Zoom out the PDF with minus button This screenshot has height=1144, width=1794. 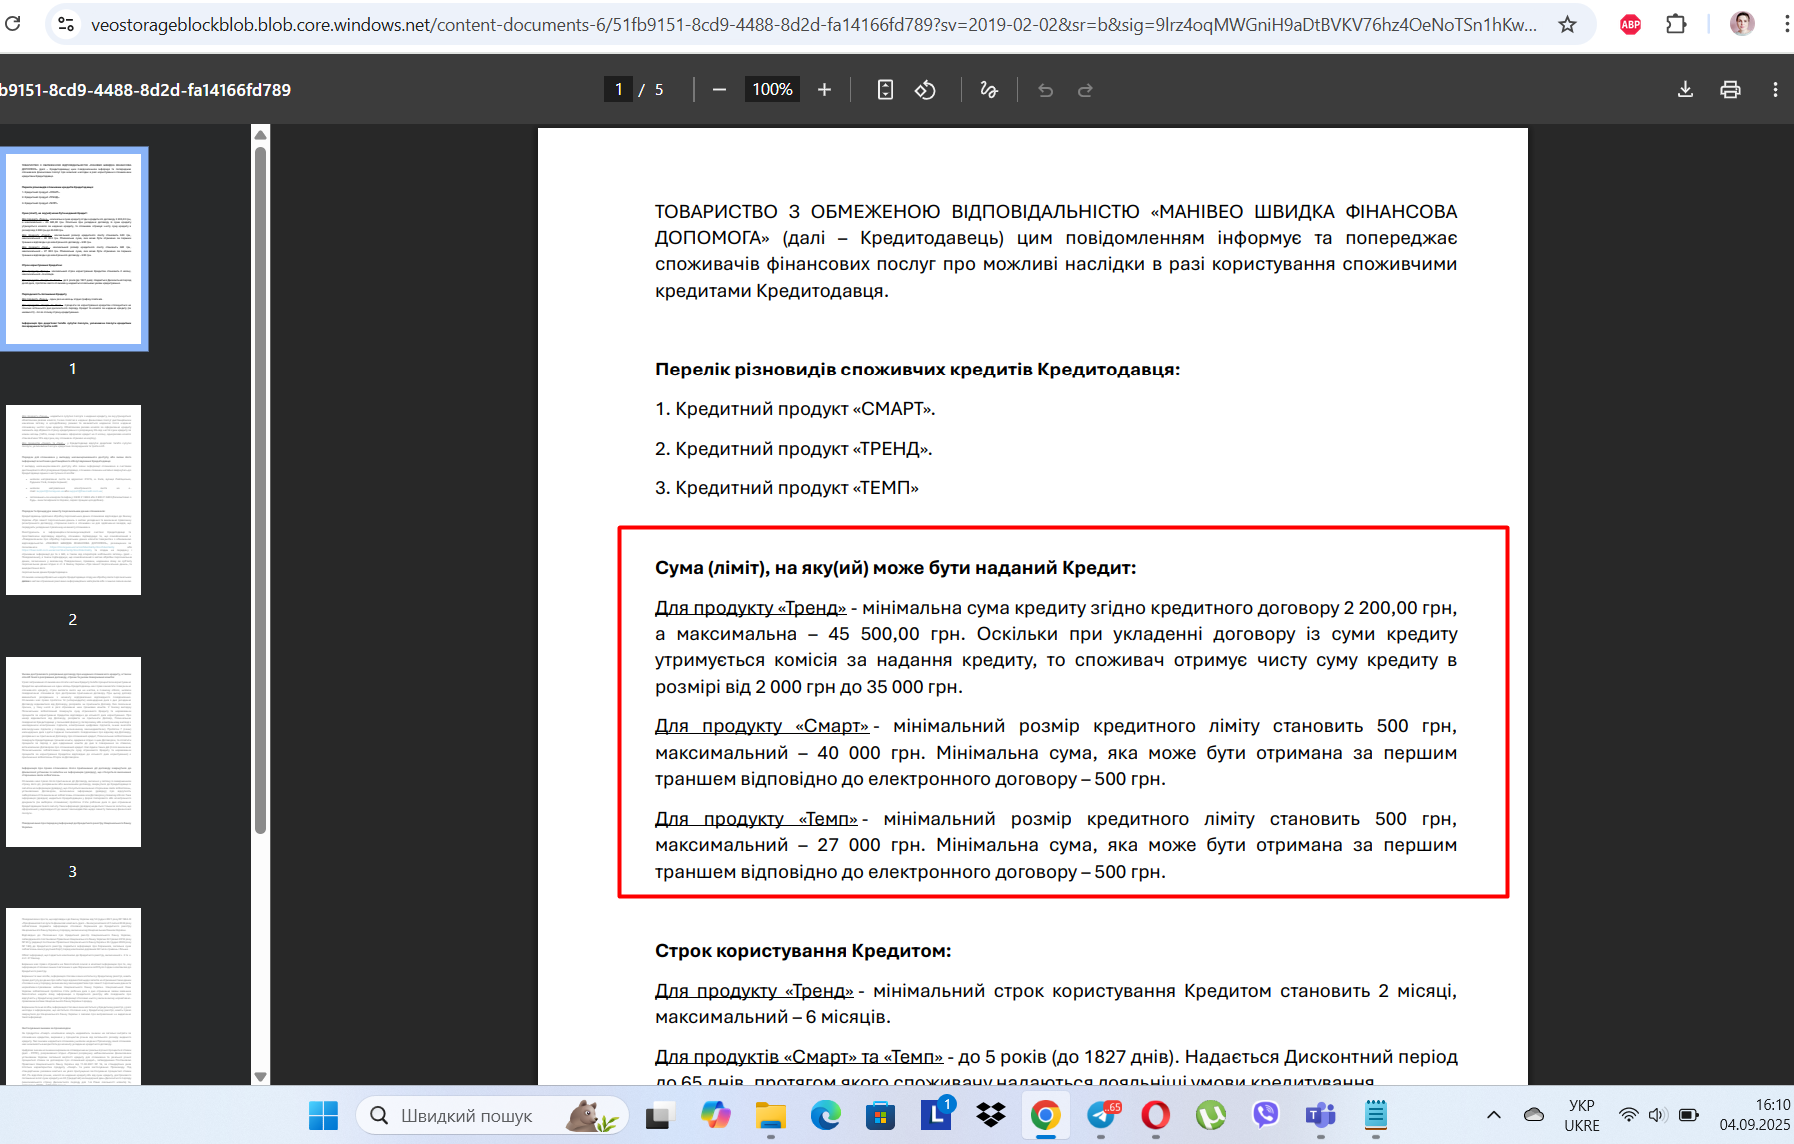(719, 90)
